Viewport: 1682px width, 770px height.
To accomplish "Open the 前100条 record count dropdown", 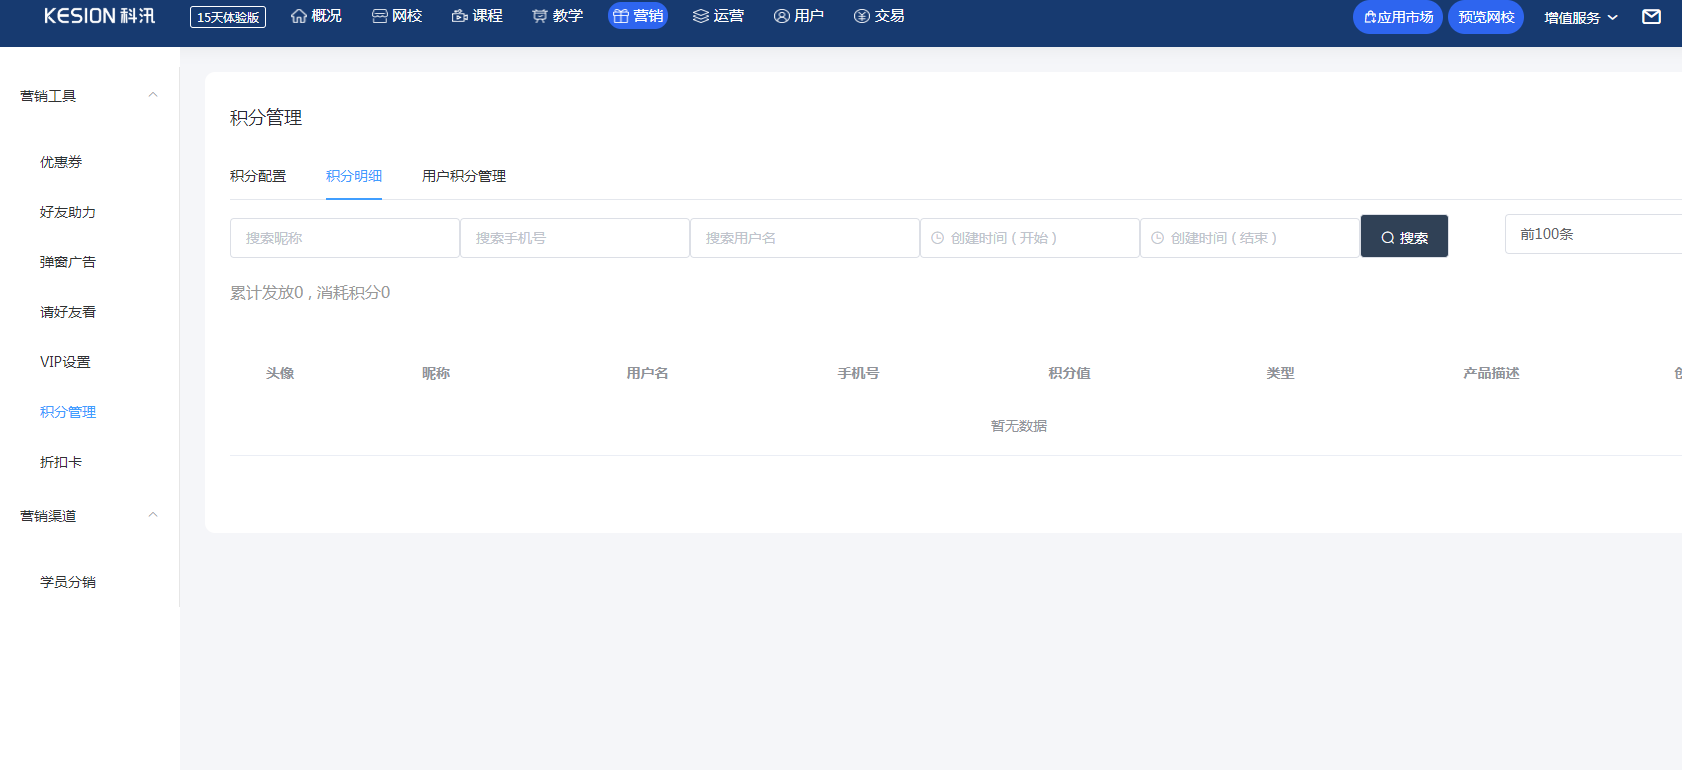I will 1592,234.
